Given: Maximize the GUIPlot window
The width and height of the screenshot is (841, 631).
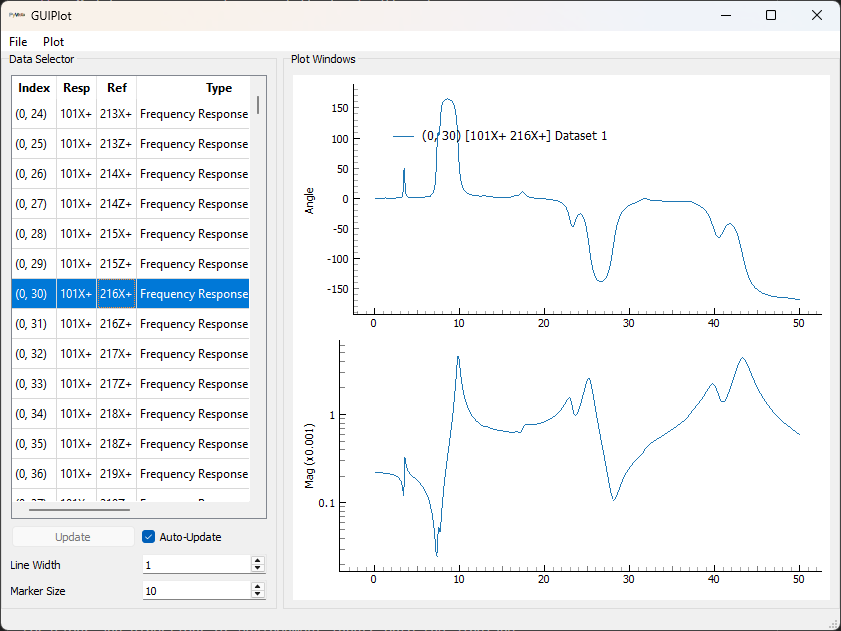Looking at the screenshot, I should click(770, 15).
